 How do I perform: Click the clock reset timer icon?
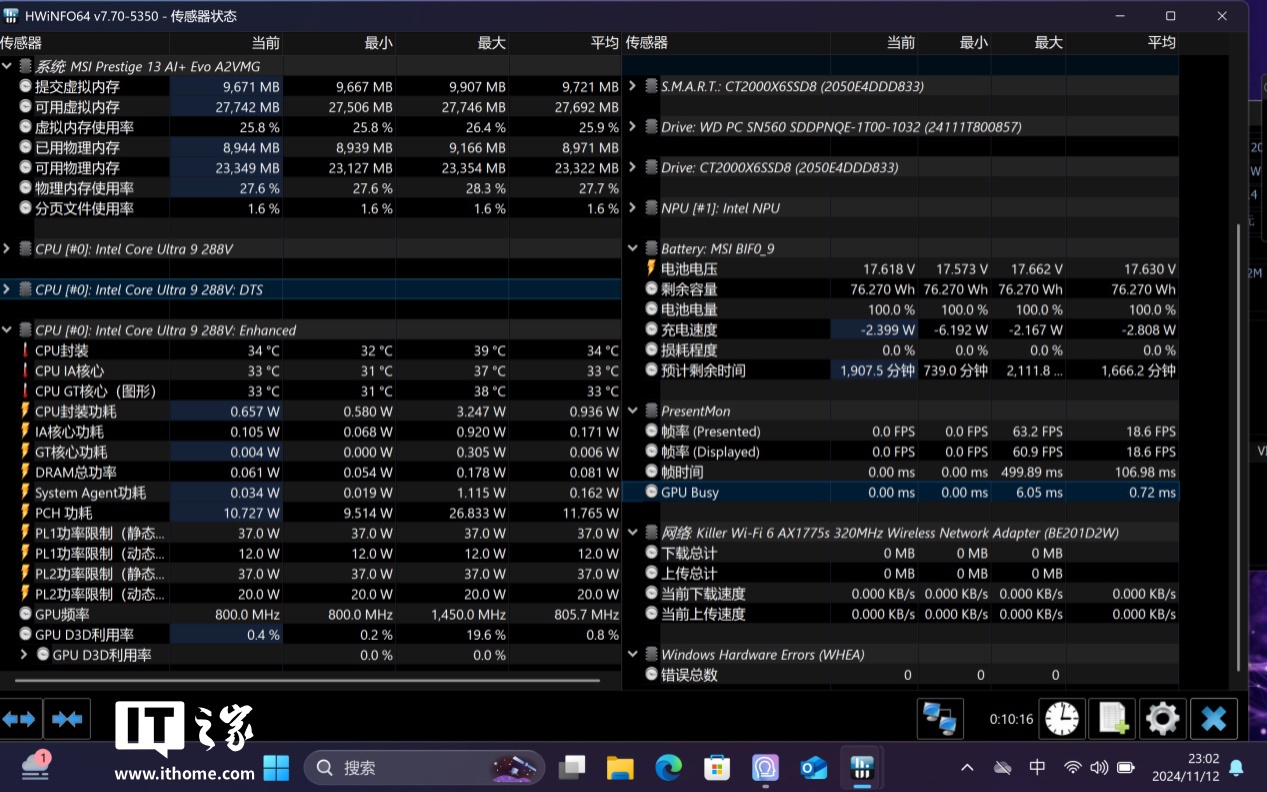(x=1062, y=718)
